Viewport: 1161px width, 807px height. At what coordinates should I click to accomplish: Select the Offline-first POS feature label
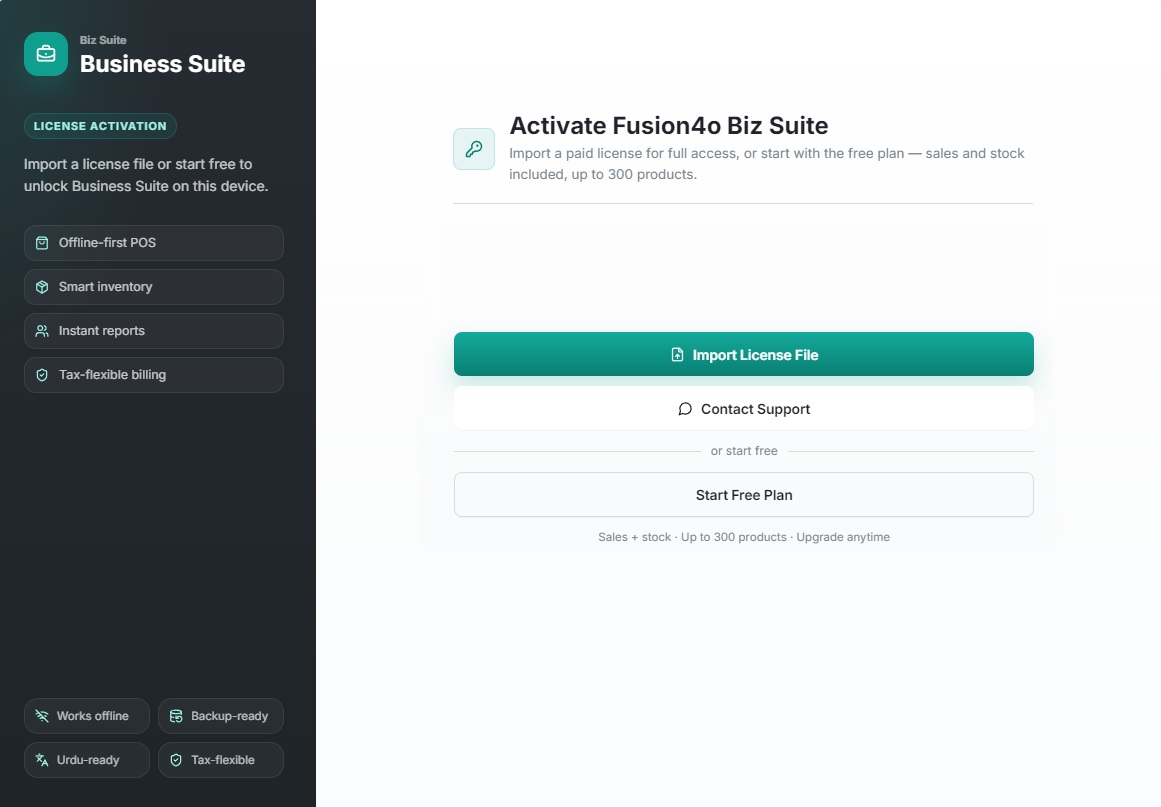click(x=107, y=243)
